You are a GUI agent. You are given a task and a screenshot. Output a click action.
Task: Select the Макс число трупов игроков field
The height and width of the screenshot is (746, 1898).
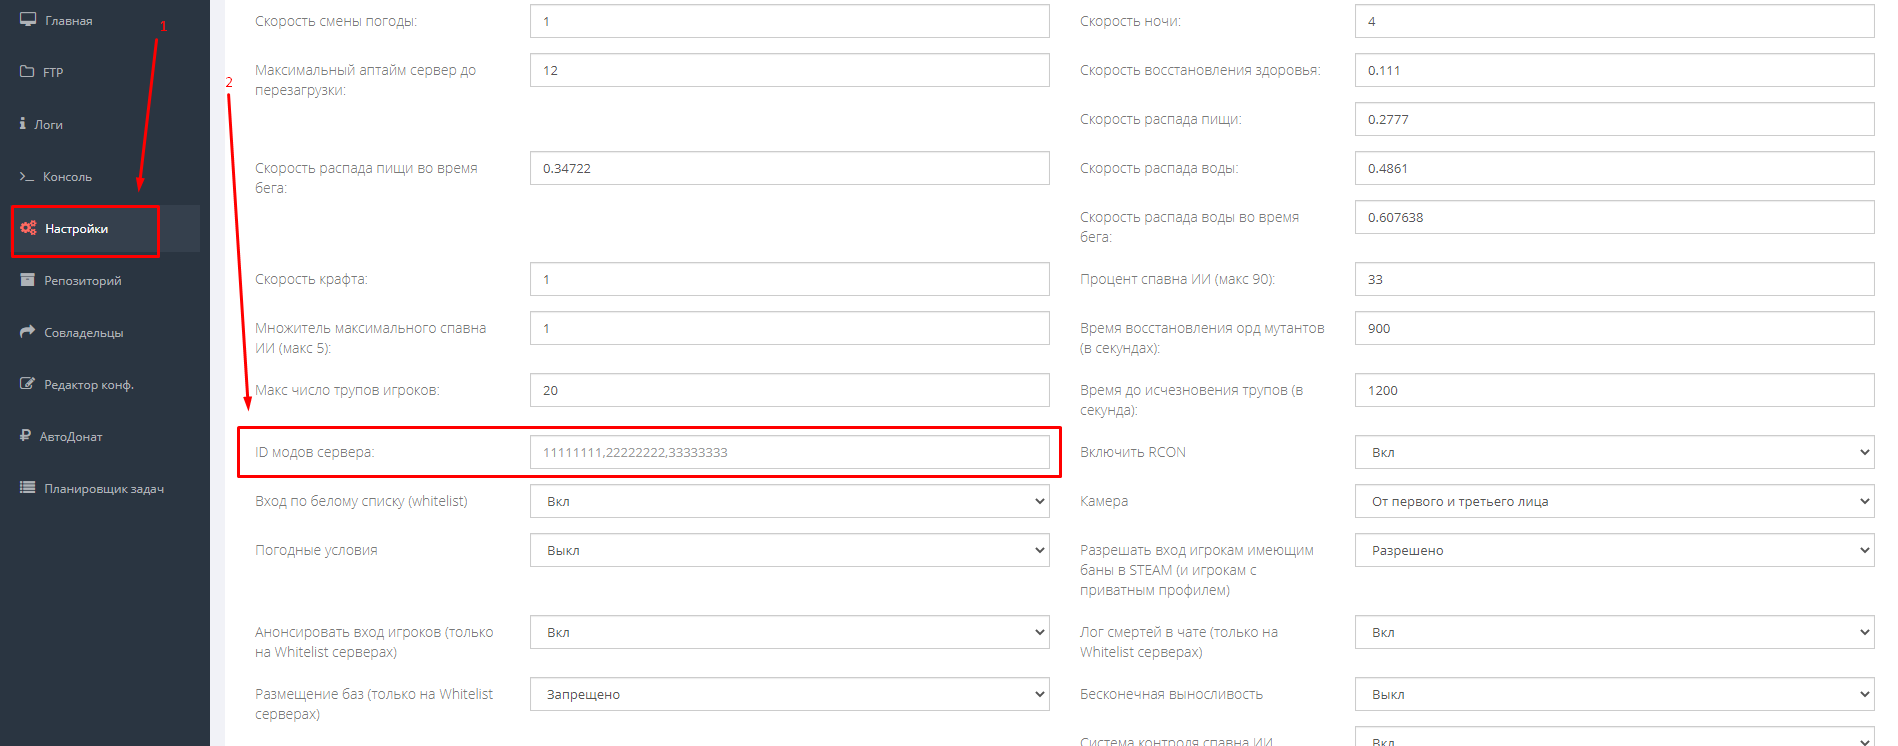coord(789,391)
